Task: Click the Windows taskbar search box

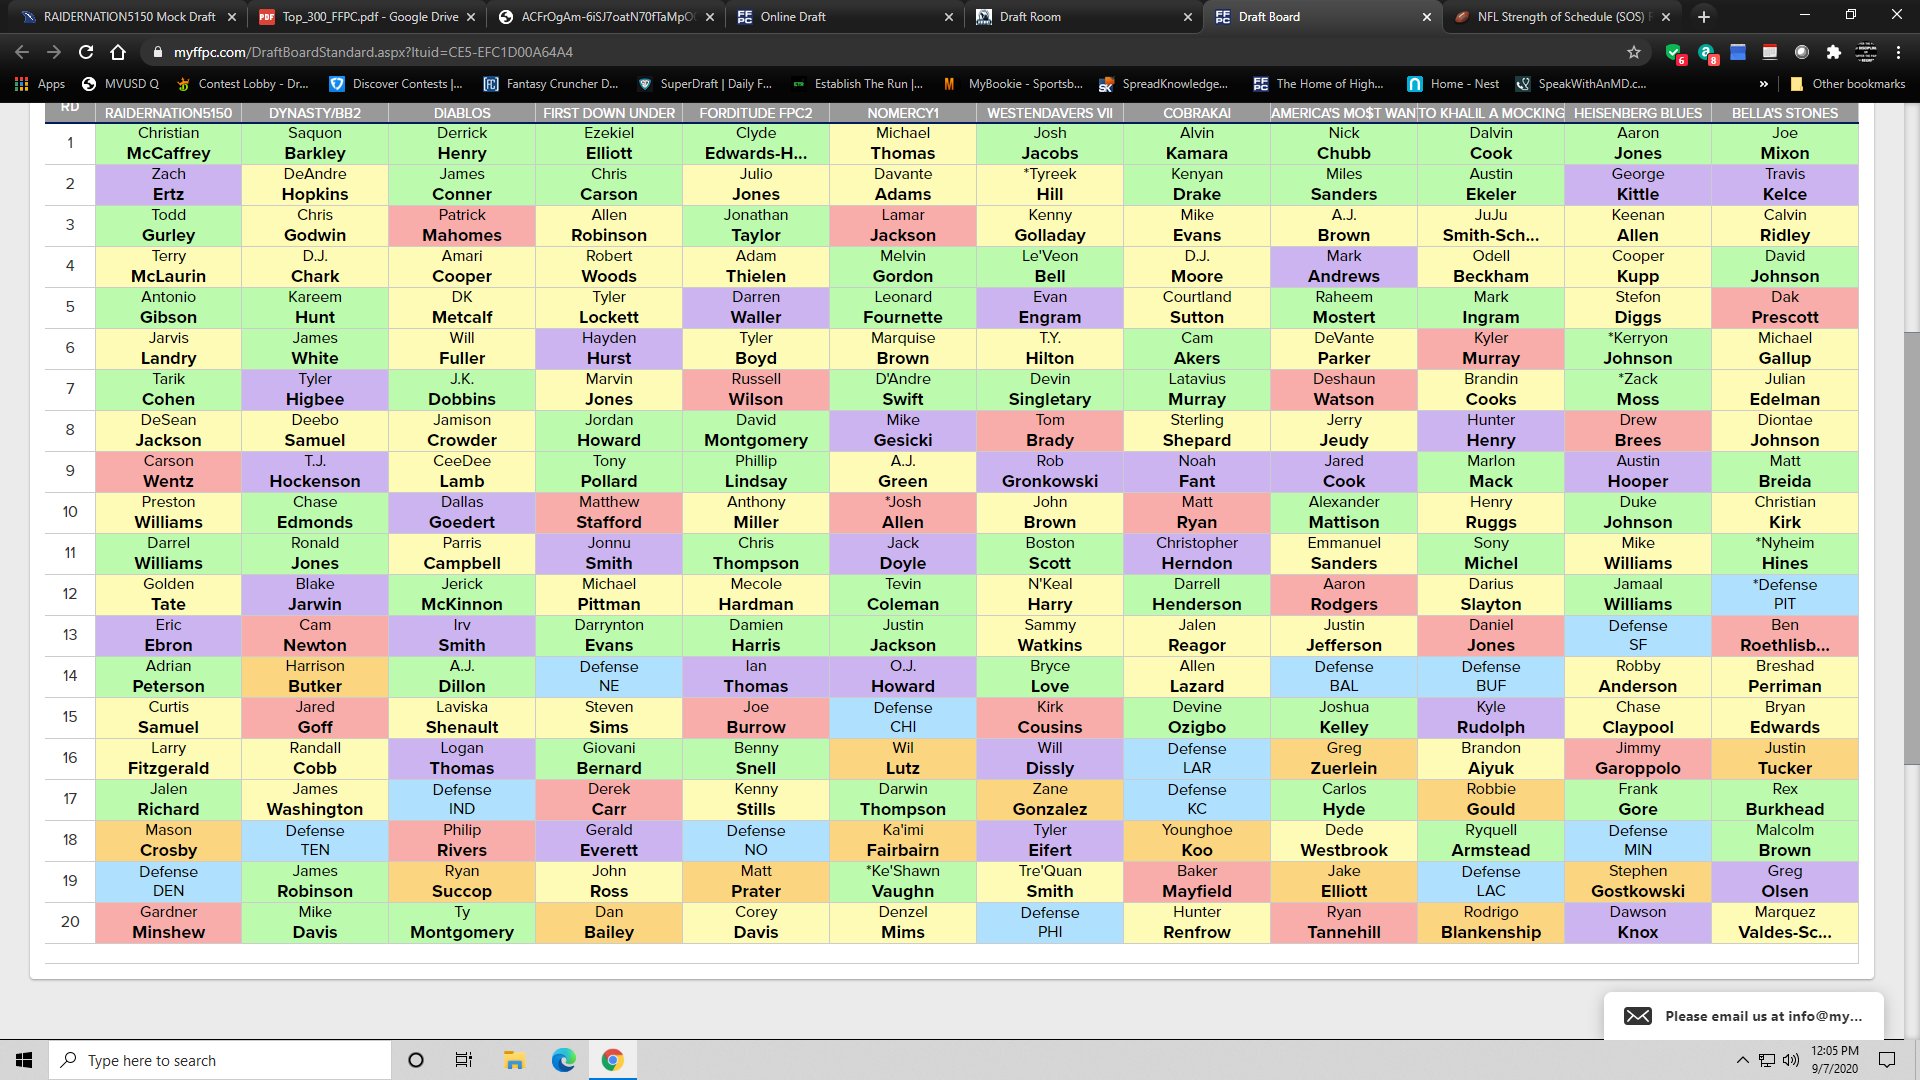Action: tap(220, 1060)
